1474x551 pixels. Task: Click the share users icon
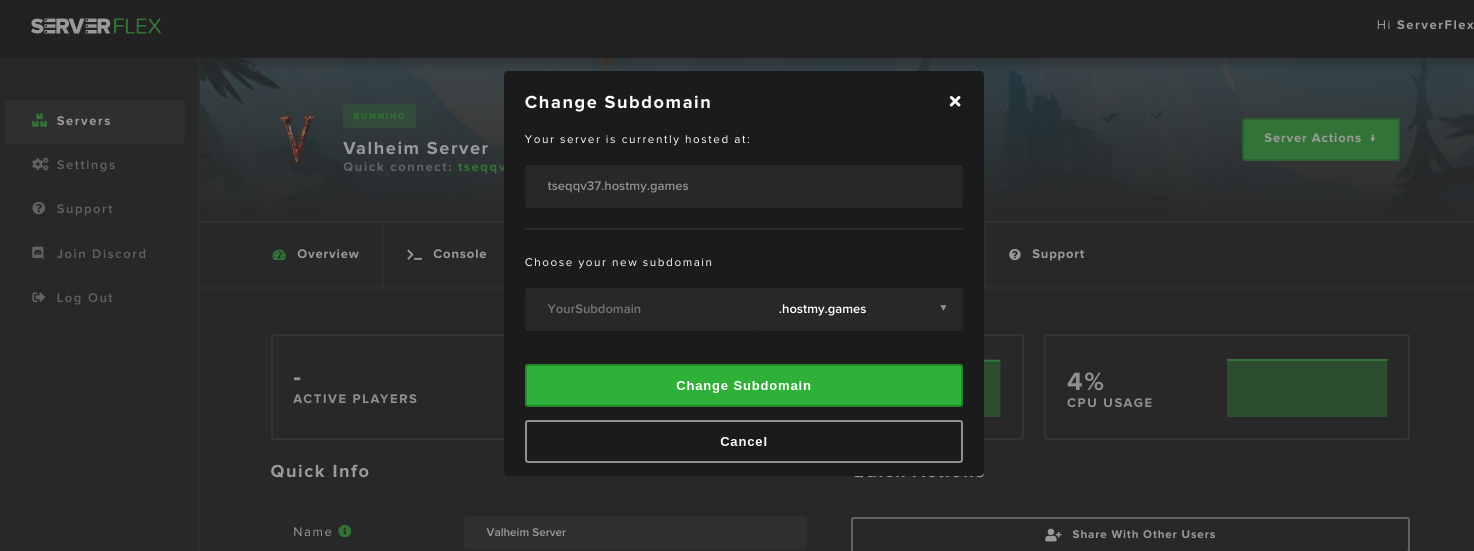[x=1053, y=535]
